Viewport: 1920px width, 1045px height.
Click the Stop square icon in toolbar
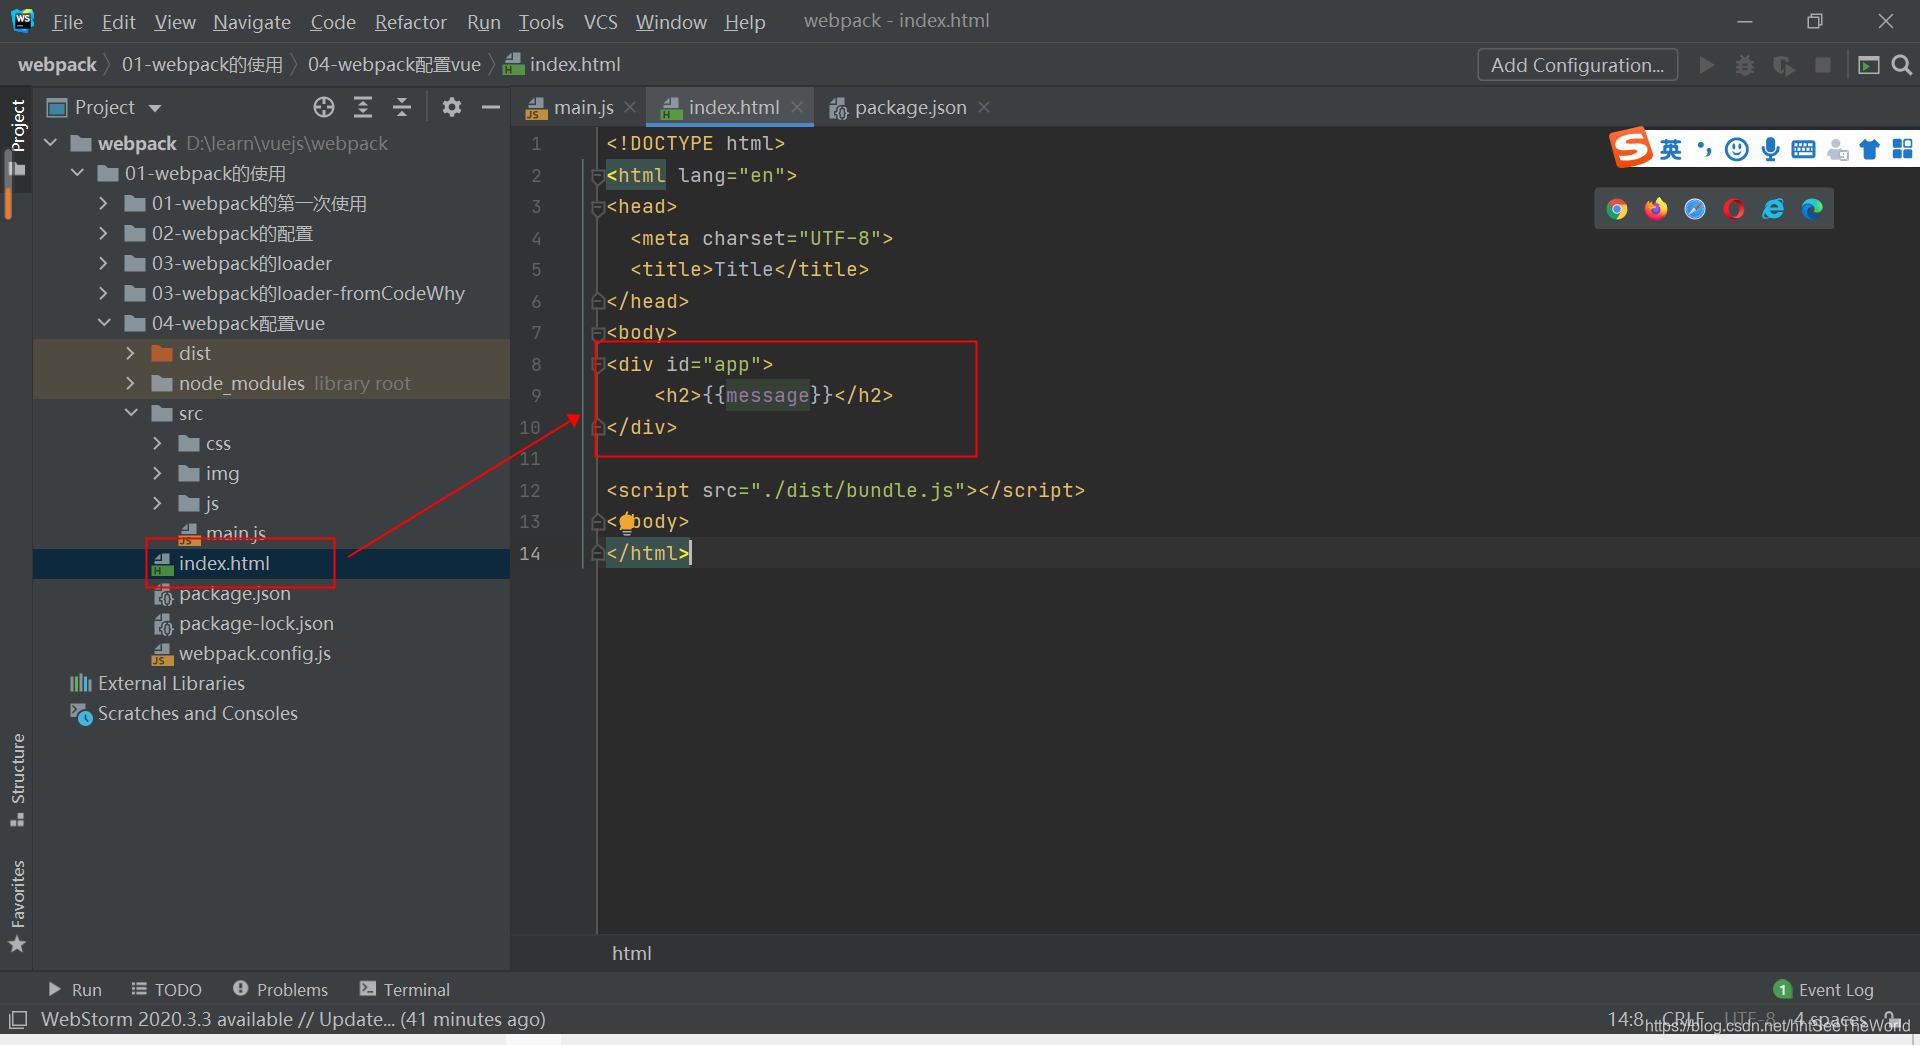pyautogui.click(x=1823, y=65)
